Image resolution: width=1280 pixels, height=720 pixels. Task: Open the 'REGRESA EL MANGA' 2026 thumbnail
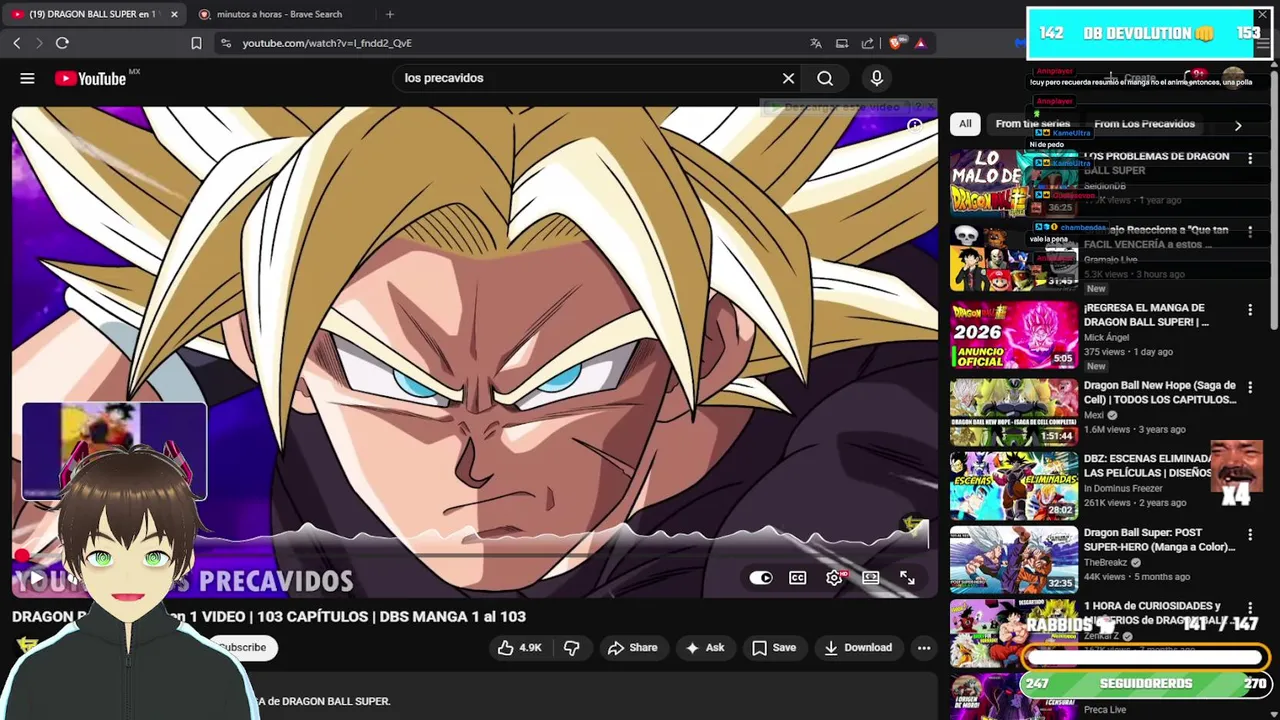pyautogui.click(x=1014, y=336)
